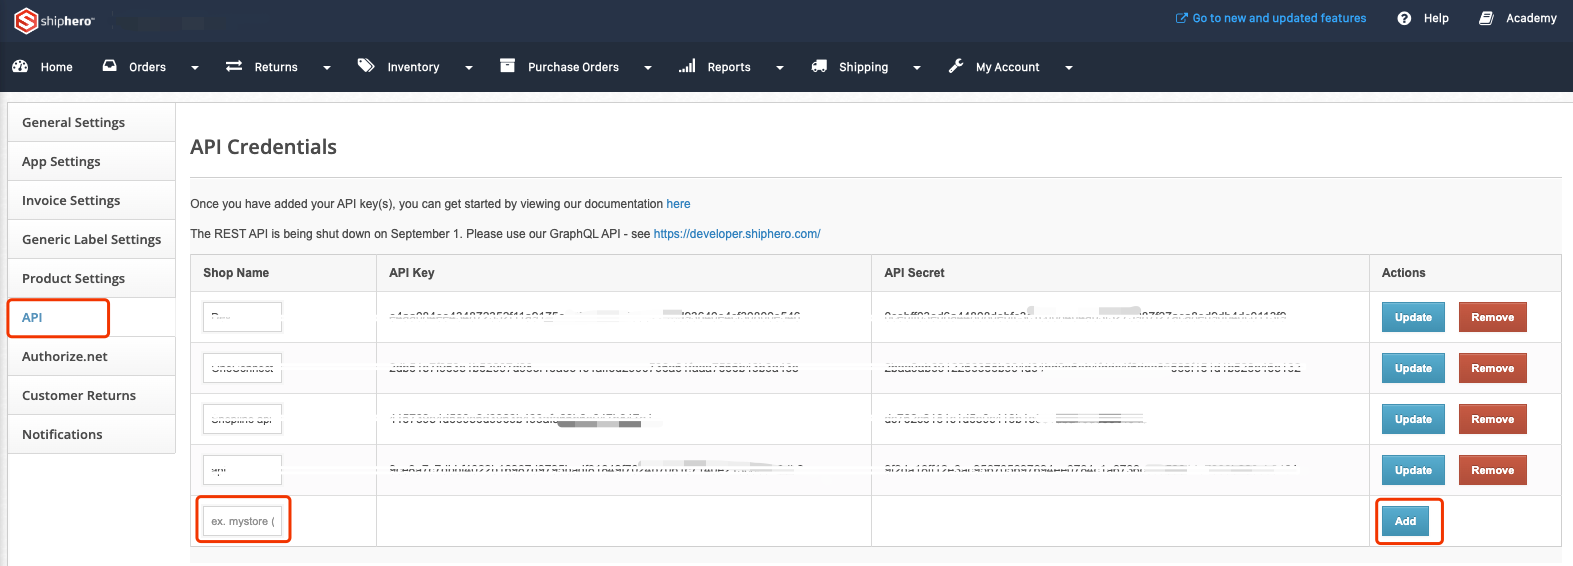
Task: Select Customer Returns in sidebar
Action: pyautogui.click(x=91, y=395)
